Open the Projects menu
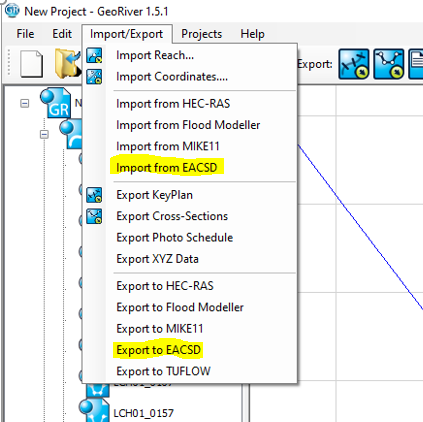Screen dimensions: 423x422 coord(201,34)
